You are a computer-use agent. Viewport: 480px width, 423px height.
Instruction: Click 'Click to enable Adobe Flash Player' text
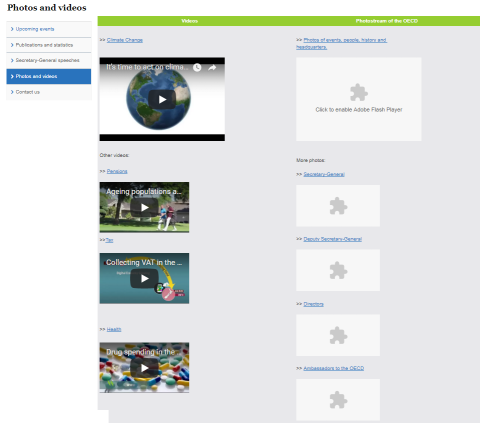click(x=359, y=110)
